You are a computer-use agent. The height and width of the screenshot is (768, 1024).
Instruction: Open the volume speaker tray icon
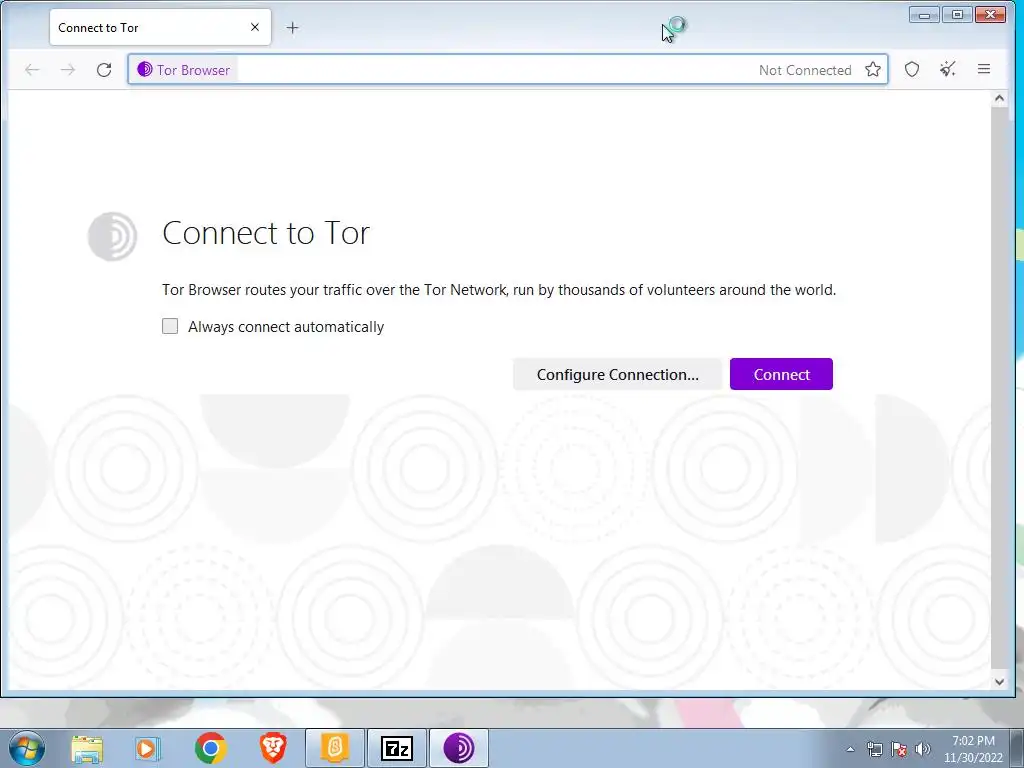coord(923,749)
